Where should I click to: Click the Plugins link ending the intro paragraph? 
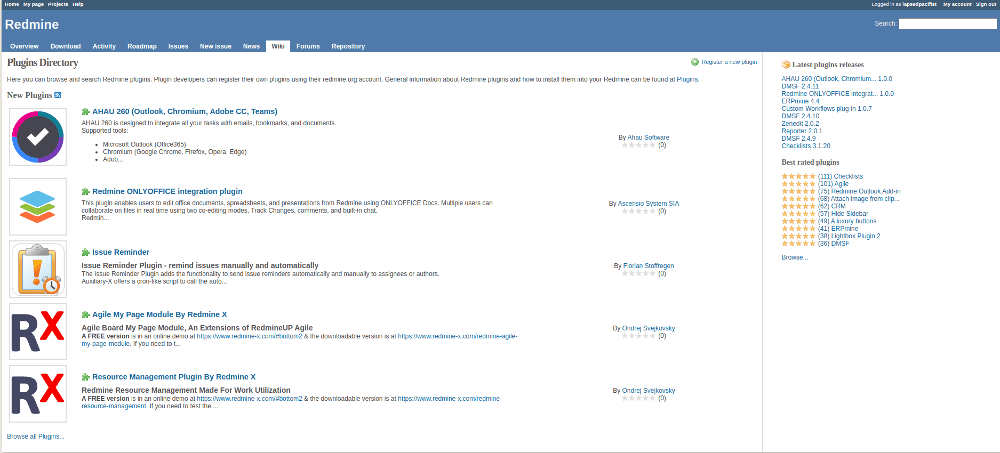click(x=688, y=80)
